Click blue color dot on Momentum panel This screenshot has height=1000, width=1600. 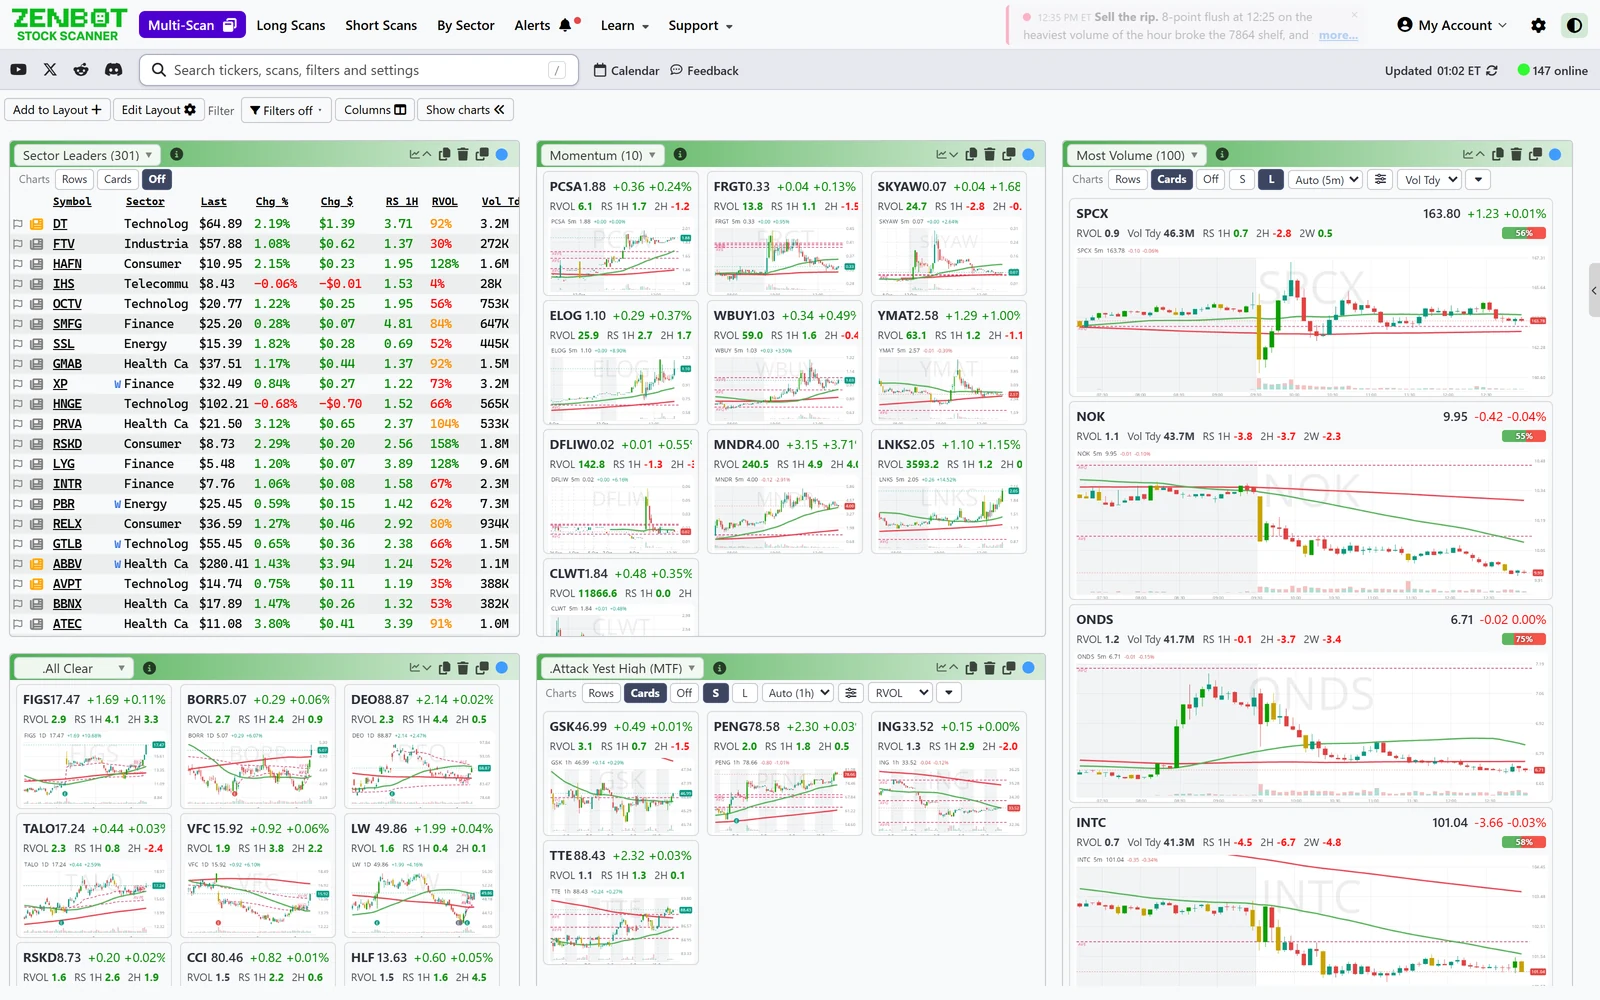pos(1029,154)
